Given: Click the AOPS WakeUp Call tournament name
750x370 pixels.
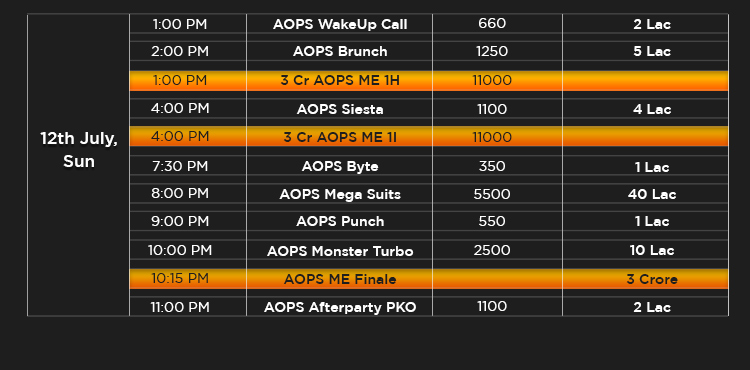Looking at the screenshot, I should [340, 24].
